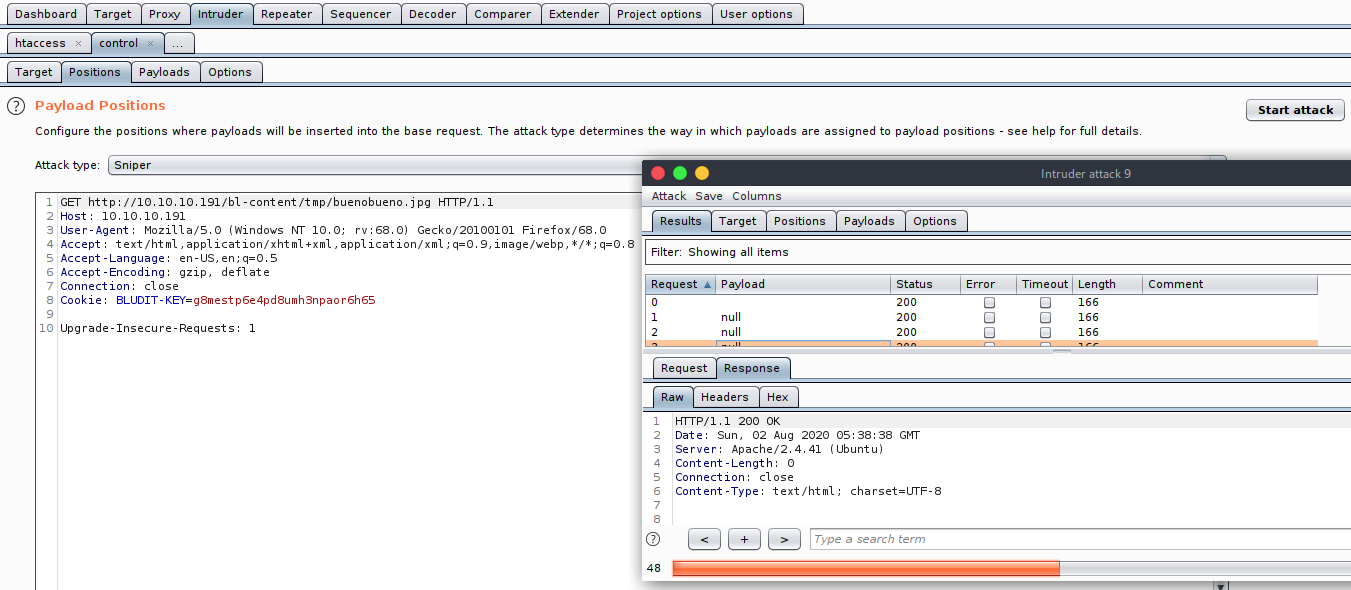
Task: Go to Repeater tab
Action: click(287, 14)
